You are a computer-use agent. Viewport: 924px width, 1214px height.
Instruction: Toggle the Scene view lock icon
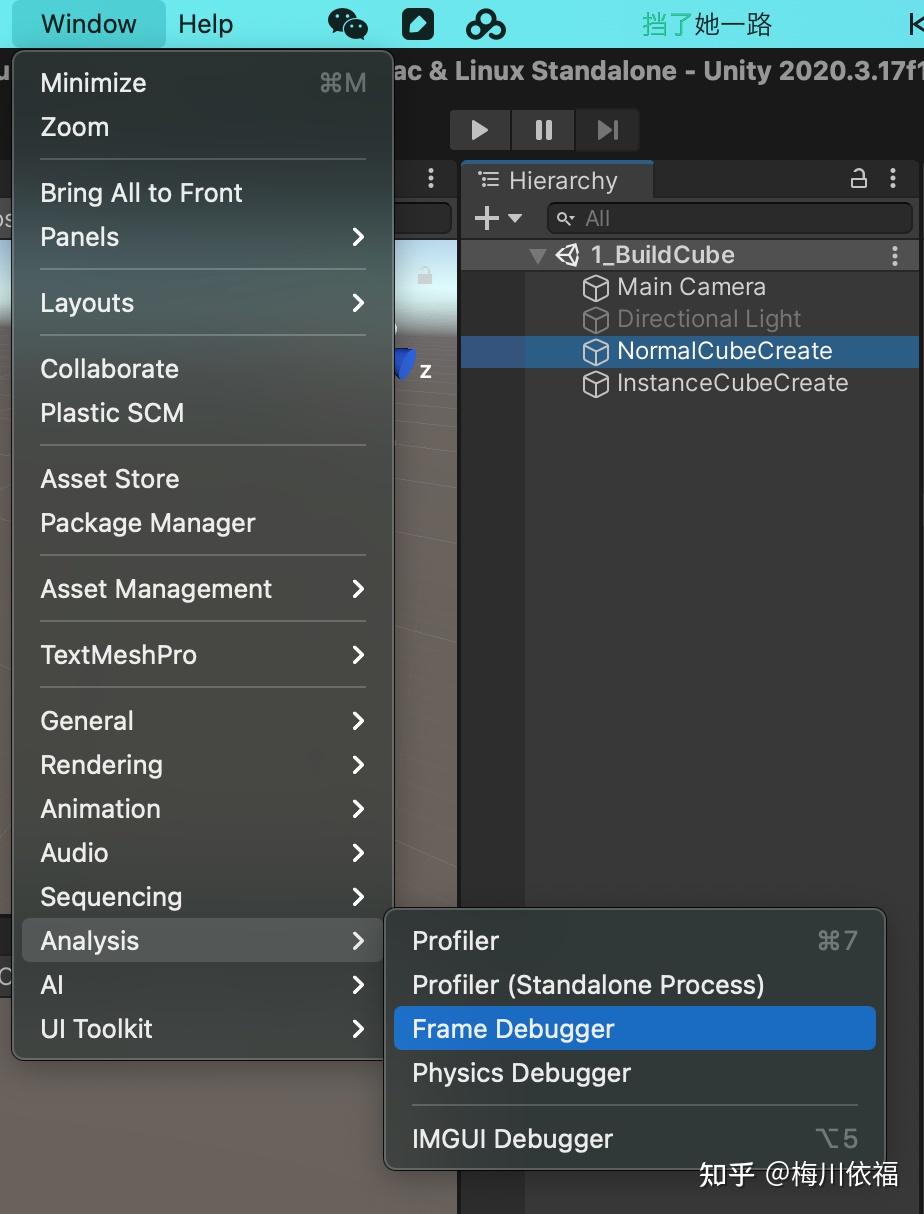point(425,276)
